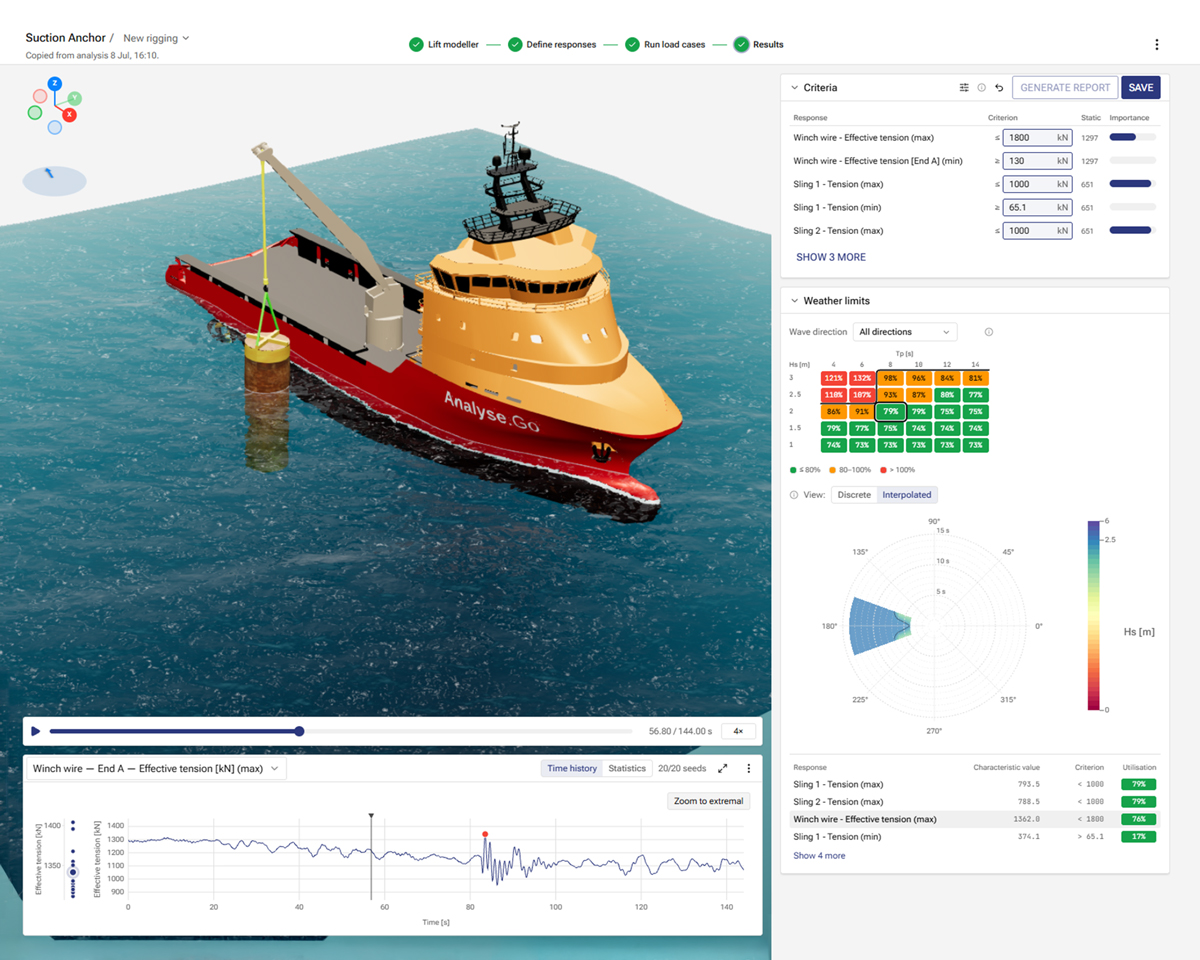Edit Sling 2 Tension (max) criterion field
This screenshot has width=1200, height=960.
1037,231
